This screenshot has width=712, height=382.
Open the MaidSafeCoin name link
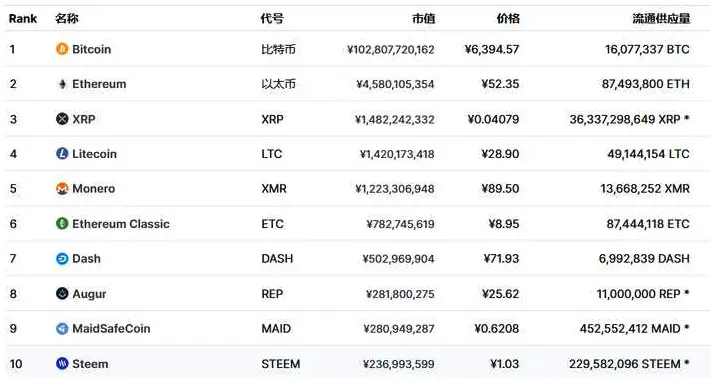tap(111, 328)
